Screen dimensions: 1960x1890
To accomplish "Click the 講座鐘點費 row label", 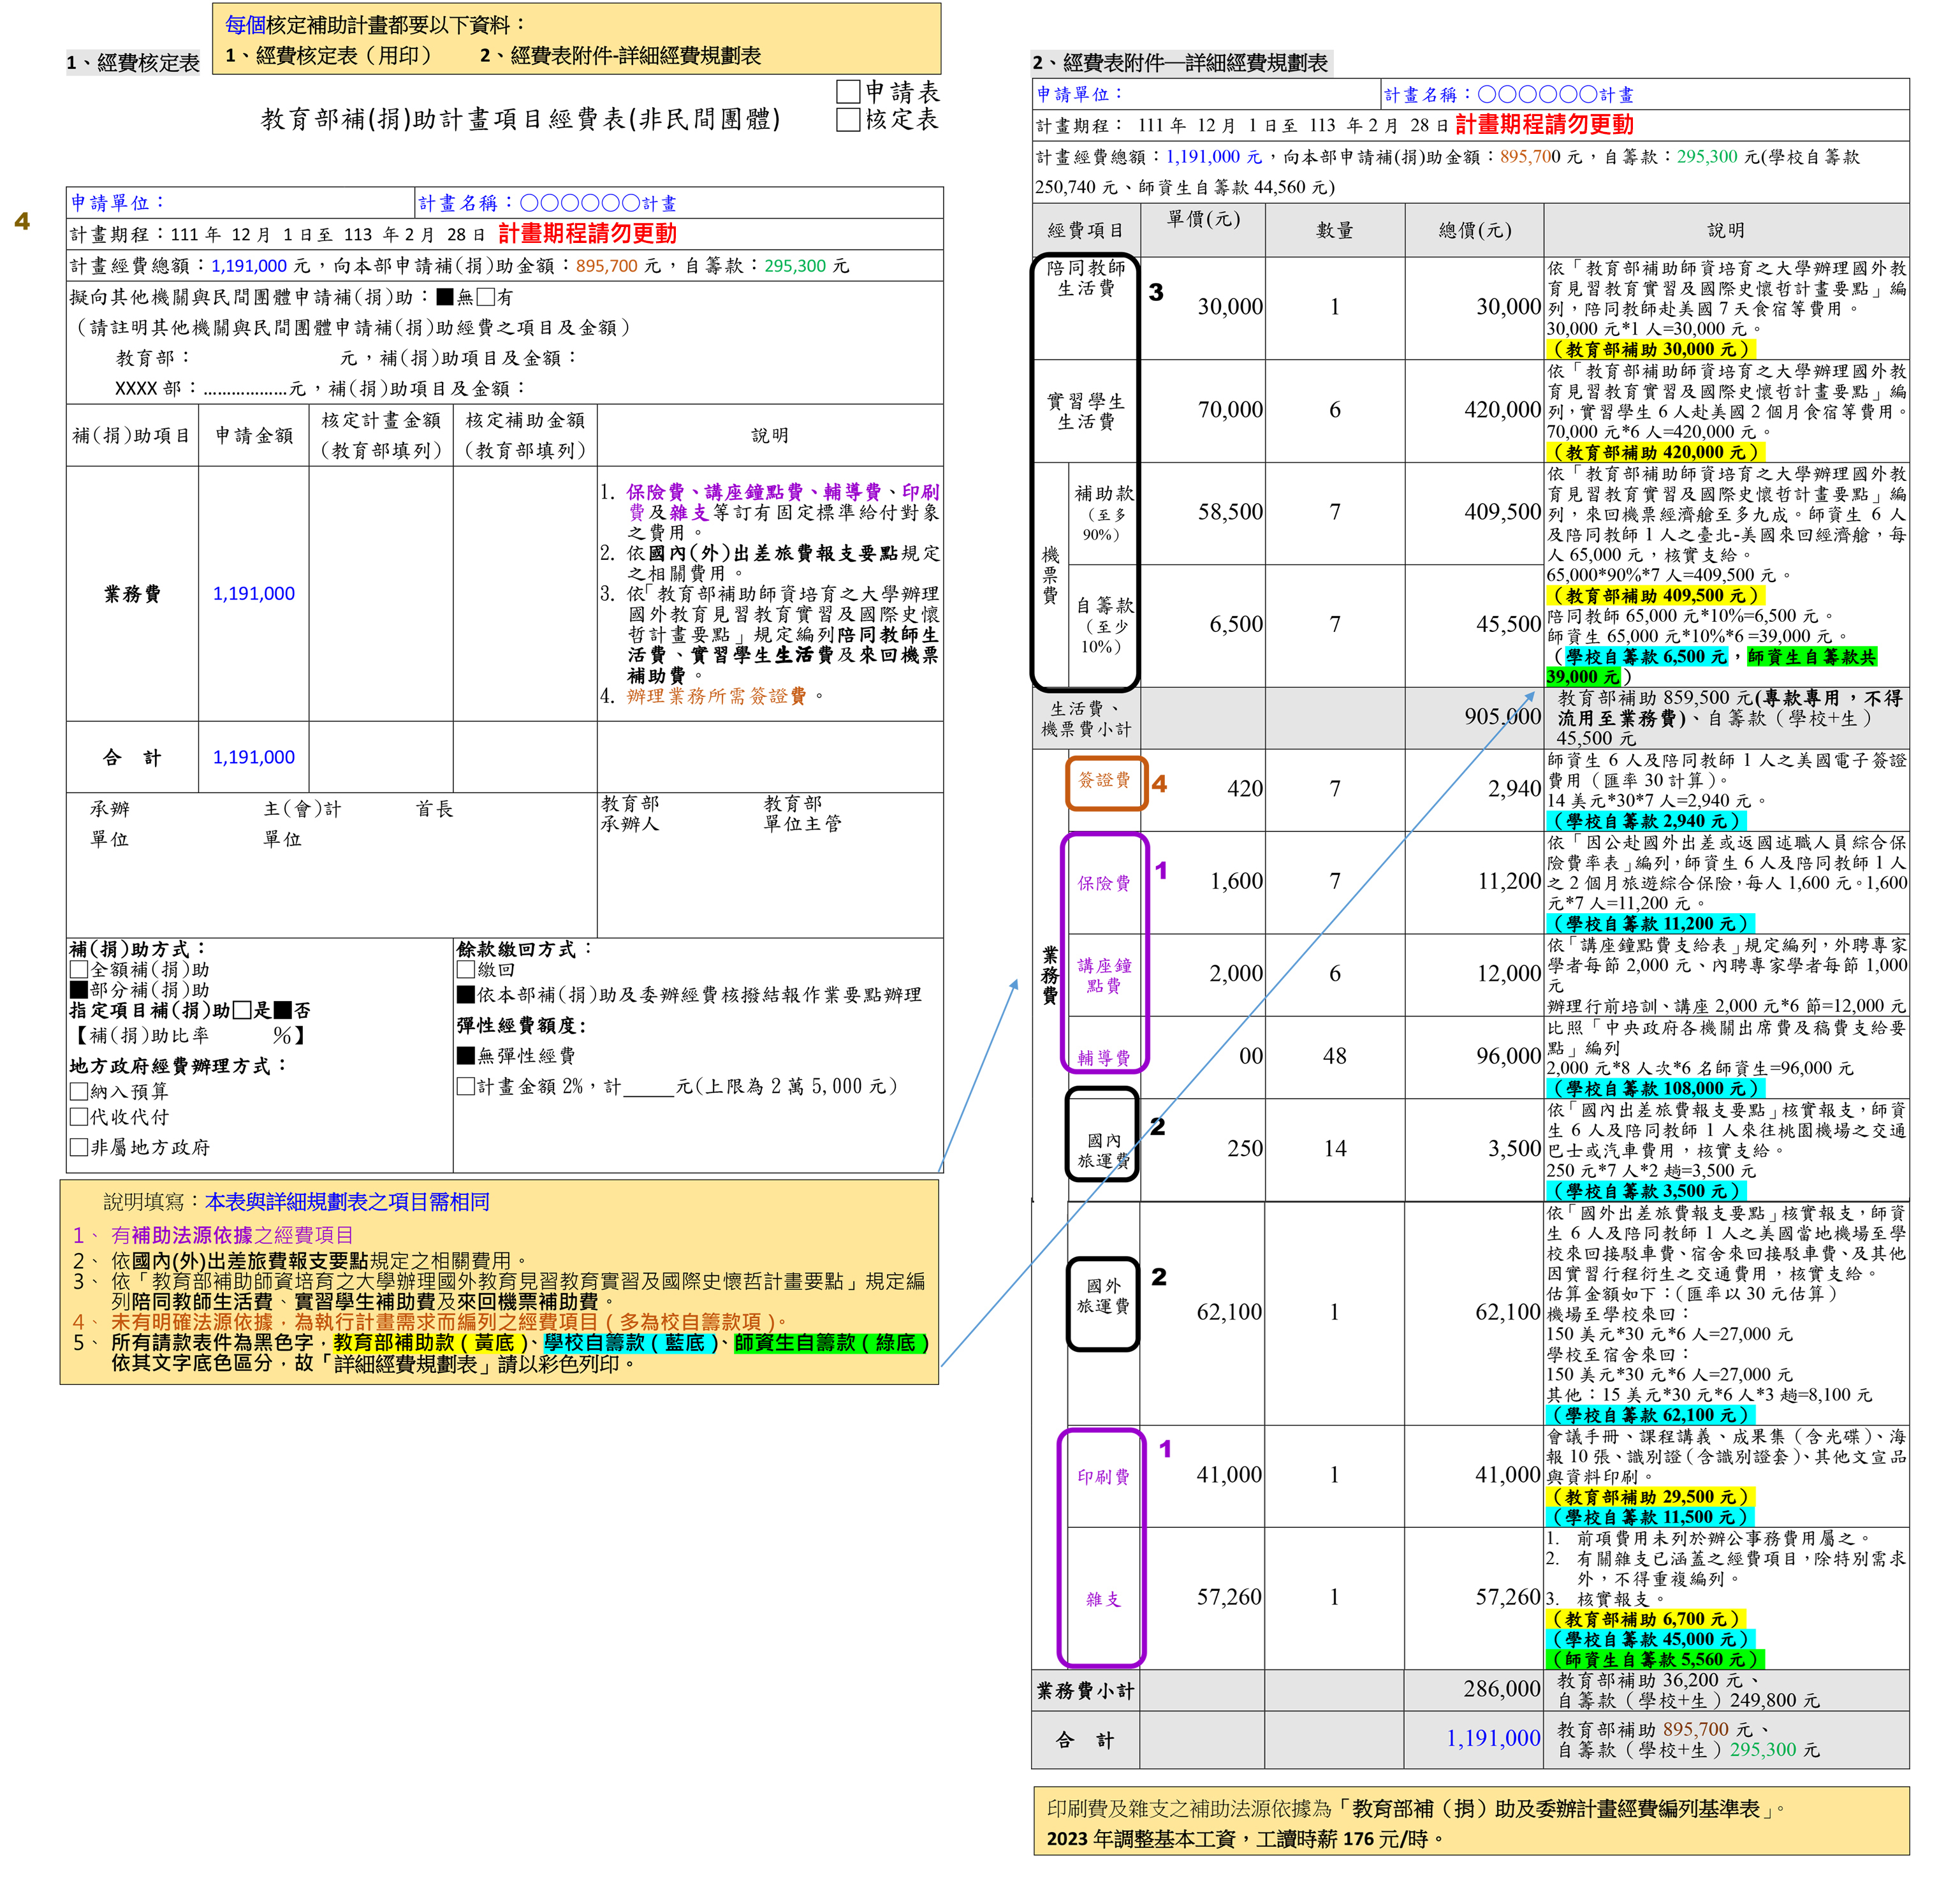I will [x=1104, y=976].
